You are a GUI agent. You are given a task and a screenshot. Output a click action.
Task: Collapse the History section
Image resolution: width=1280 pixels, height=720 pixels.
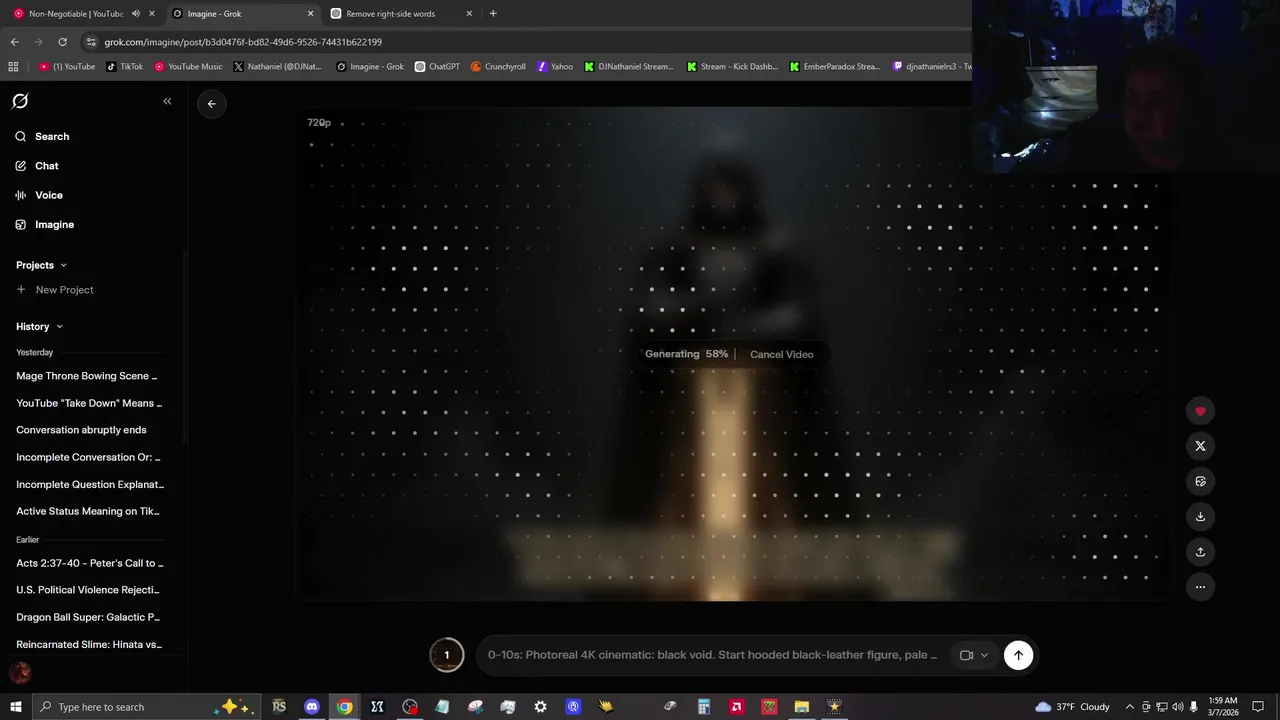[x=39, y=326]
